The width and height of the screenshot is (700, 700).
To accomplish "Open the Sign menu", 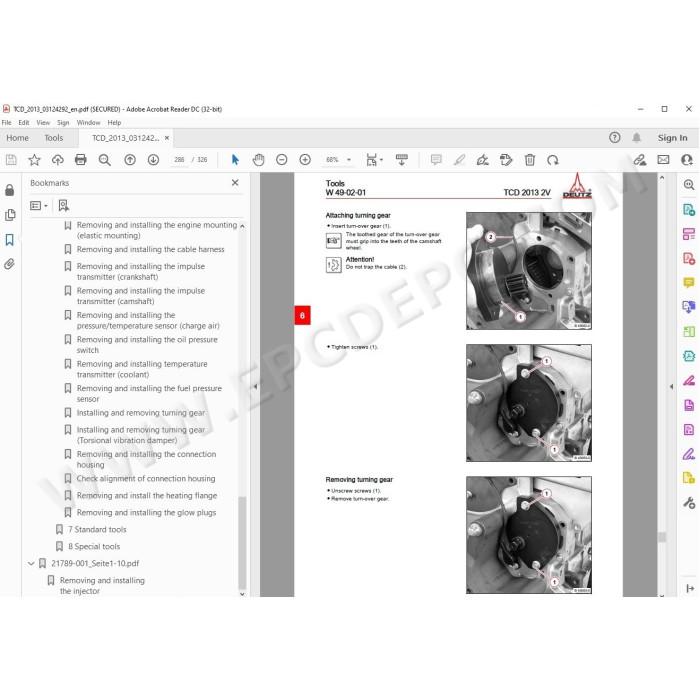I will [63, 122].
